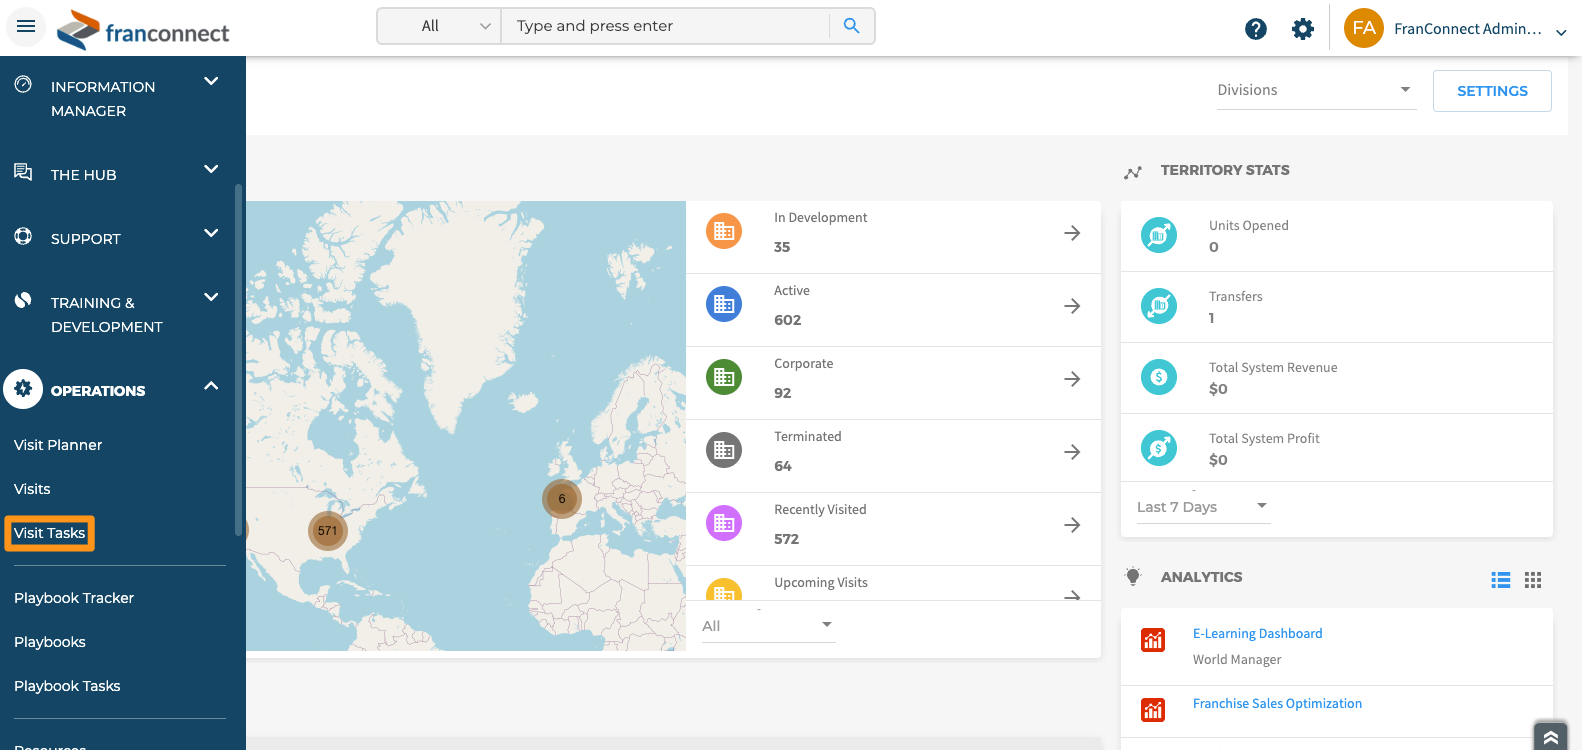Open Recently Visited arrow
Viewport: 1582px width, 750px height.
pyautogui.click(x=1072, y=525)
